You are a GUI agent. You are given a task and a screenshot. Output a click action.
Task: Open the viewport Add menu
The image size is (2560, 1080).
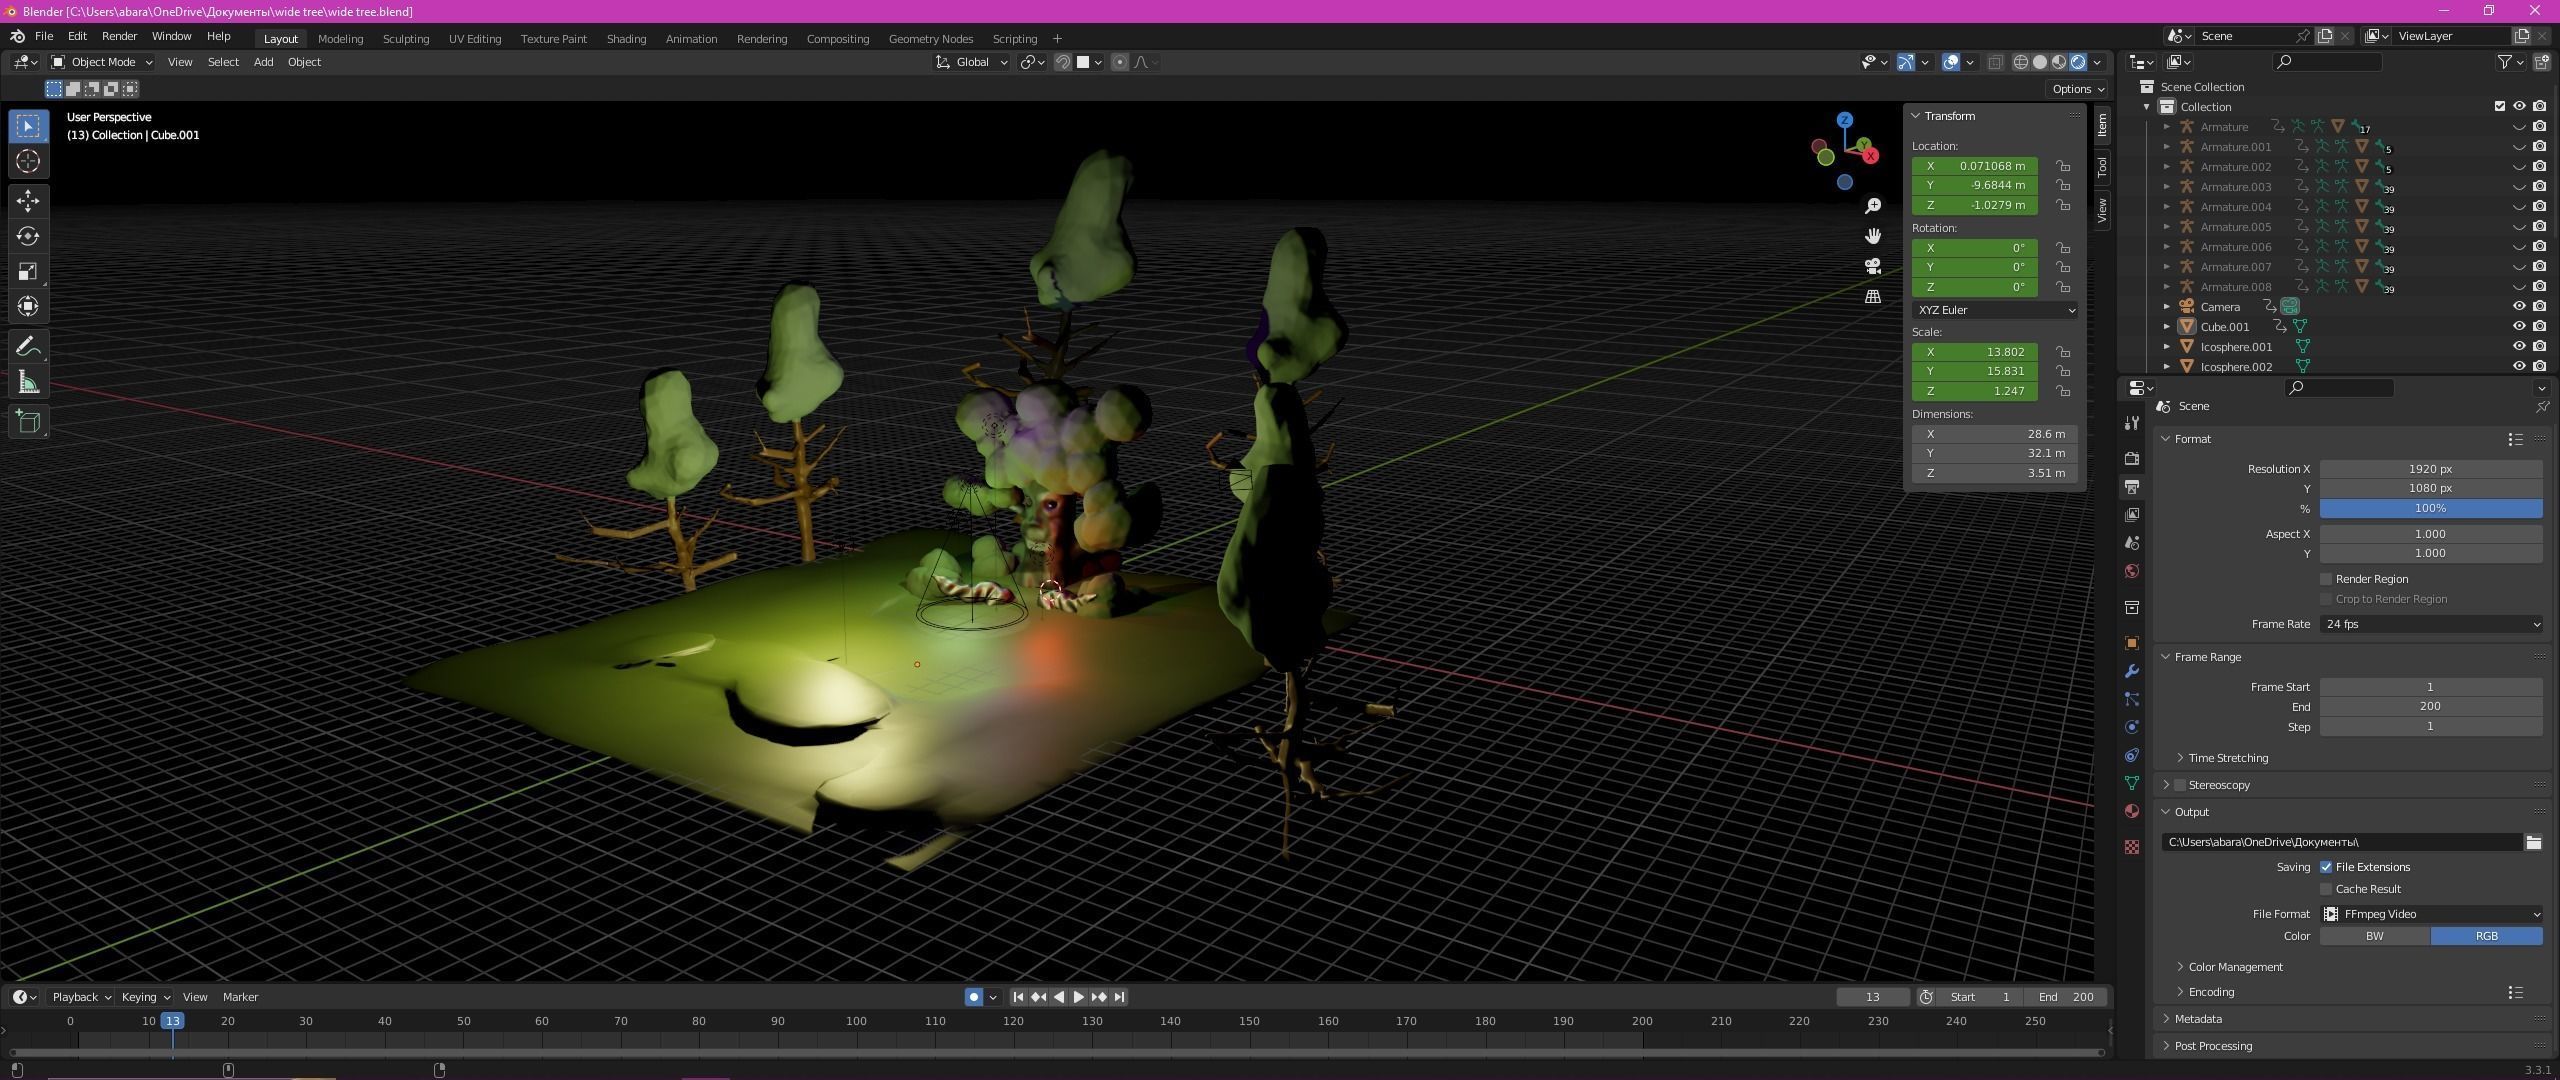click(263, 62)
